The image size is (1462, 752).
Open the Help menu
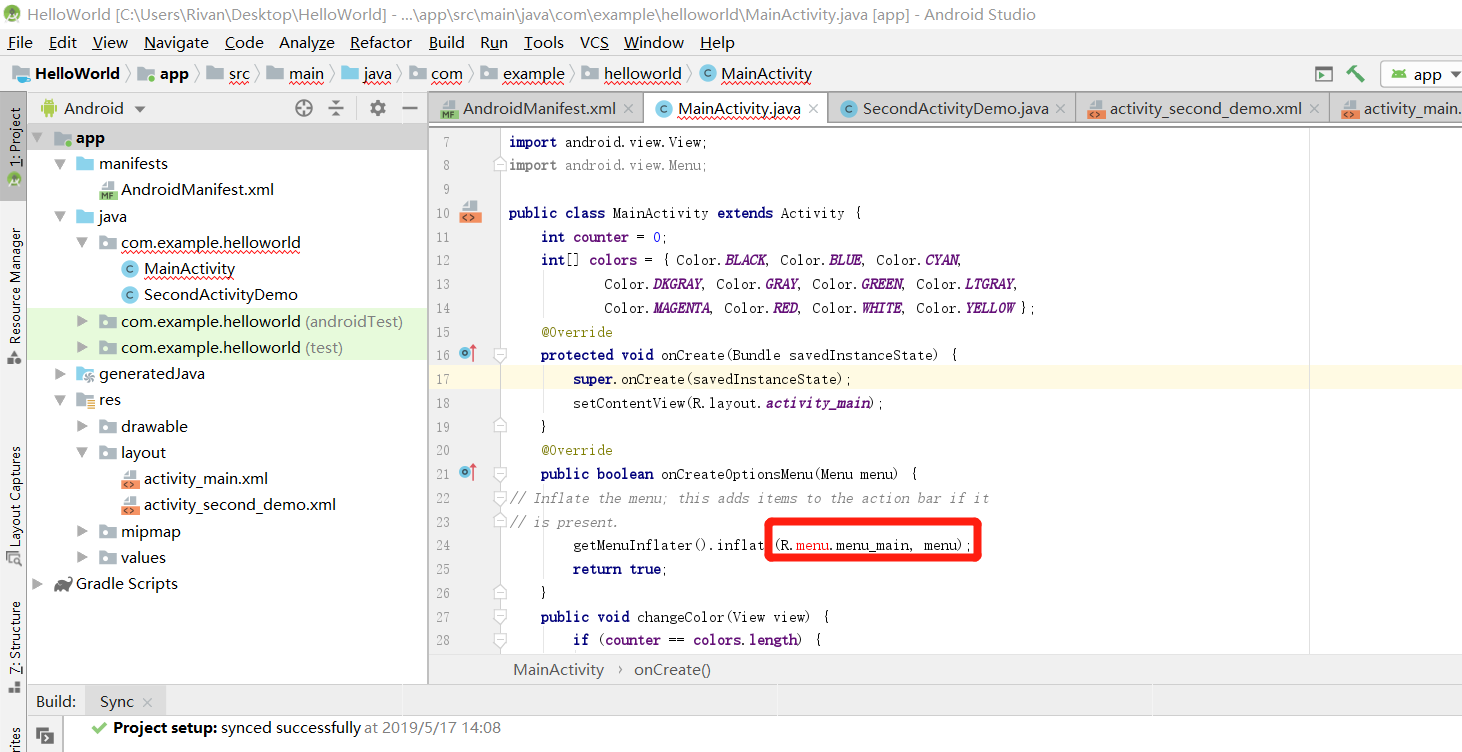pyautogui.click(x=717, y=42)
